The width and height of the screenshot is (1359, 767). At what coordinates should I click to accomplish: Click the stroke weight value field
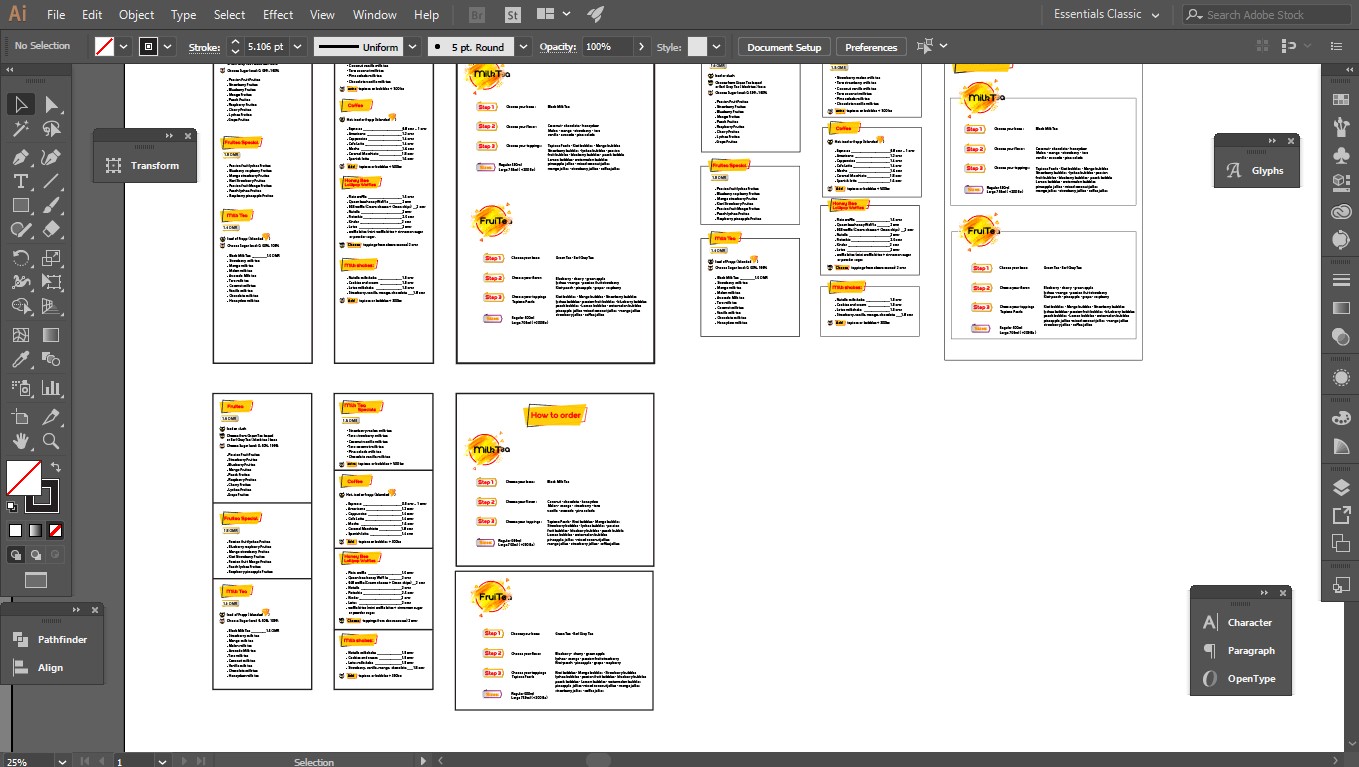coord(266,47)
